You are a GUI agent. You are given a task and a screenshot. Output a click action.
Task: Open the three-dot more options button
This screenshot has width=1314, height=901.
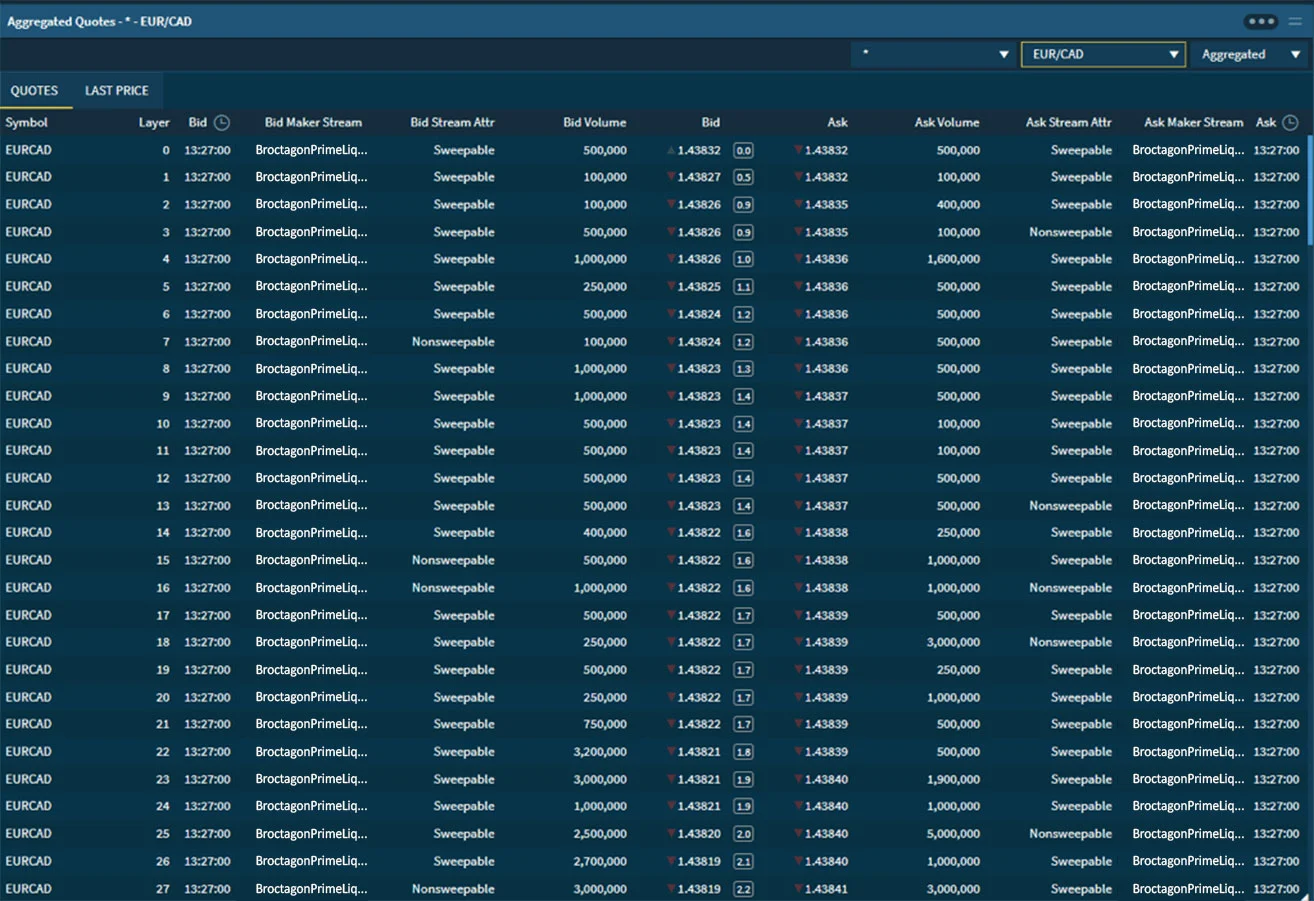point(1260,21)
